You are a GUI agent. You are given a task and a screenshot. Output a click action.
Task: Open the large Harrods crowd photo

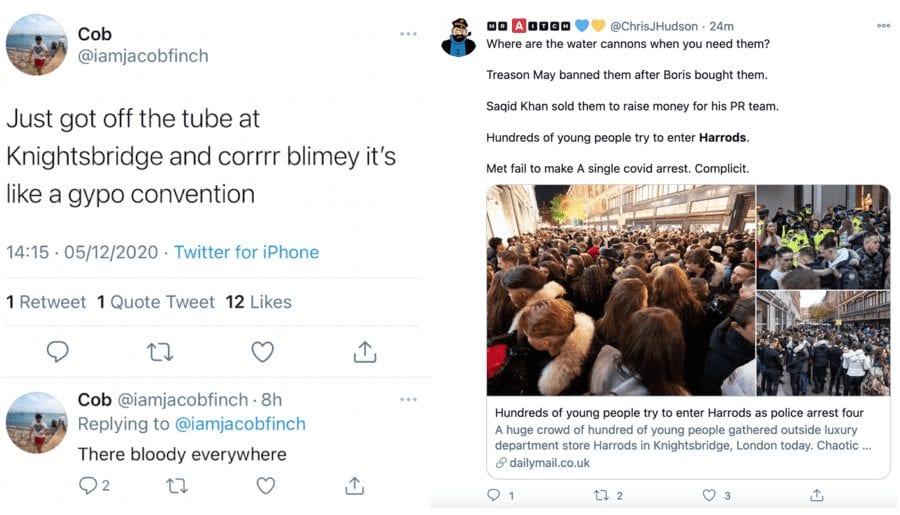(620, 290)
